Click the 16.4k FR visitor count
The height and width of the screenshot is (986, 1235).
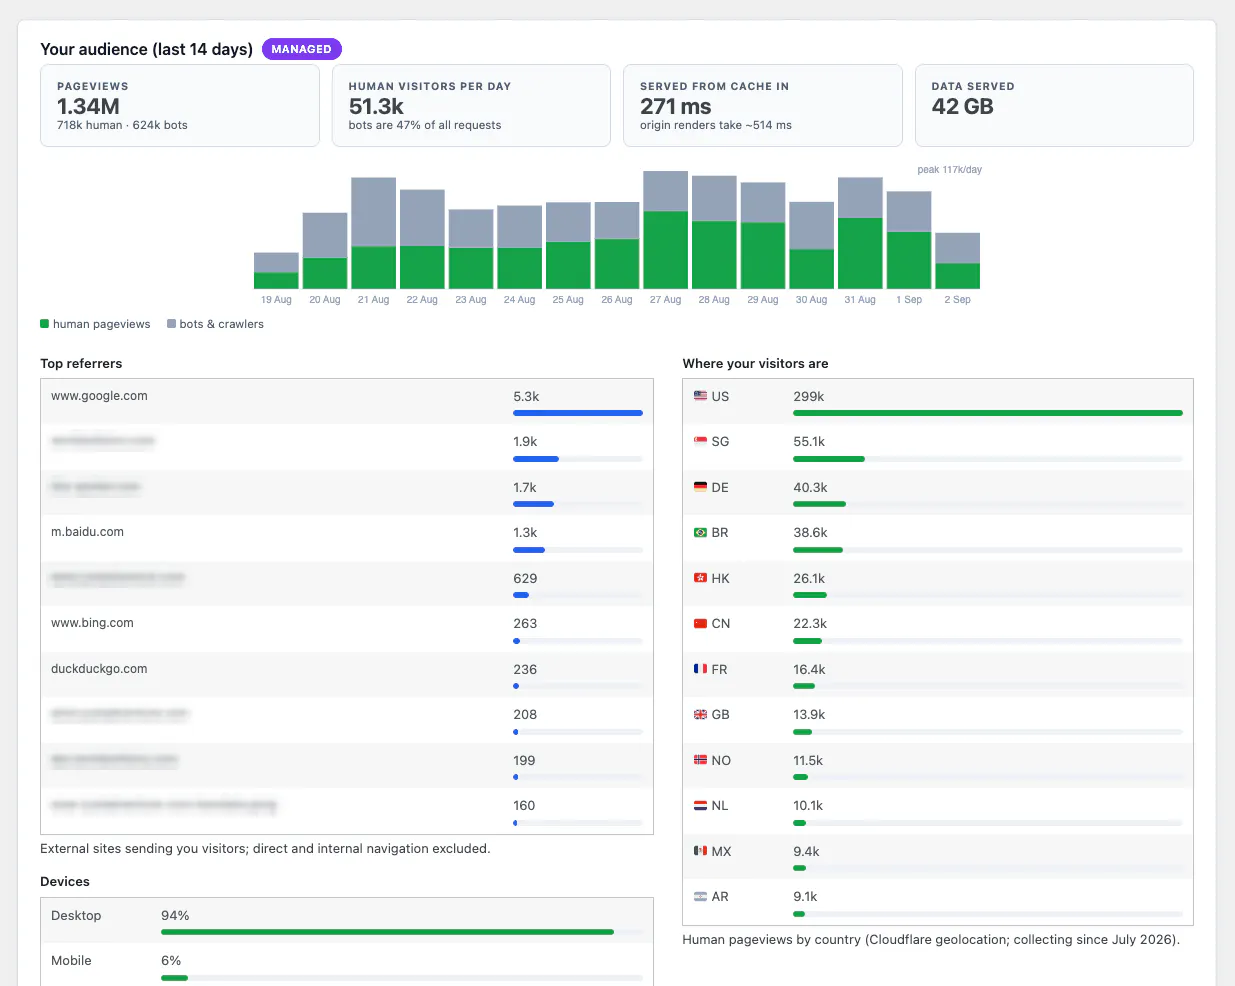[809, 669]
